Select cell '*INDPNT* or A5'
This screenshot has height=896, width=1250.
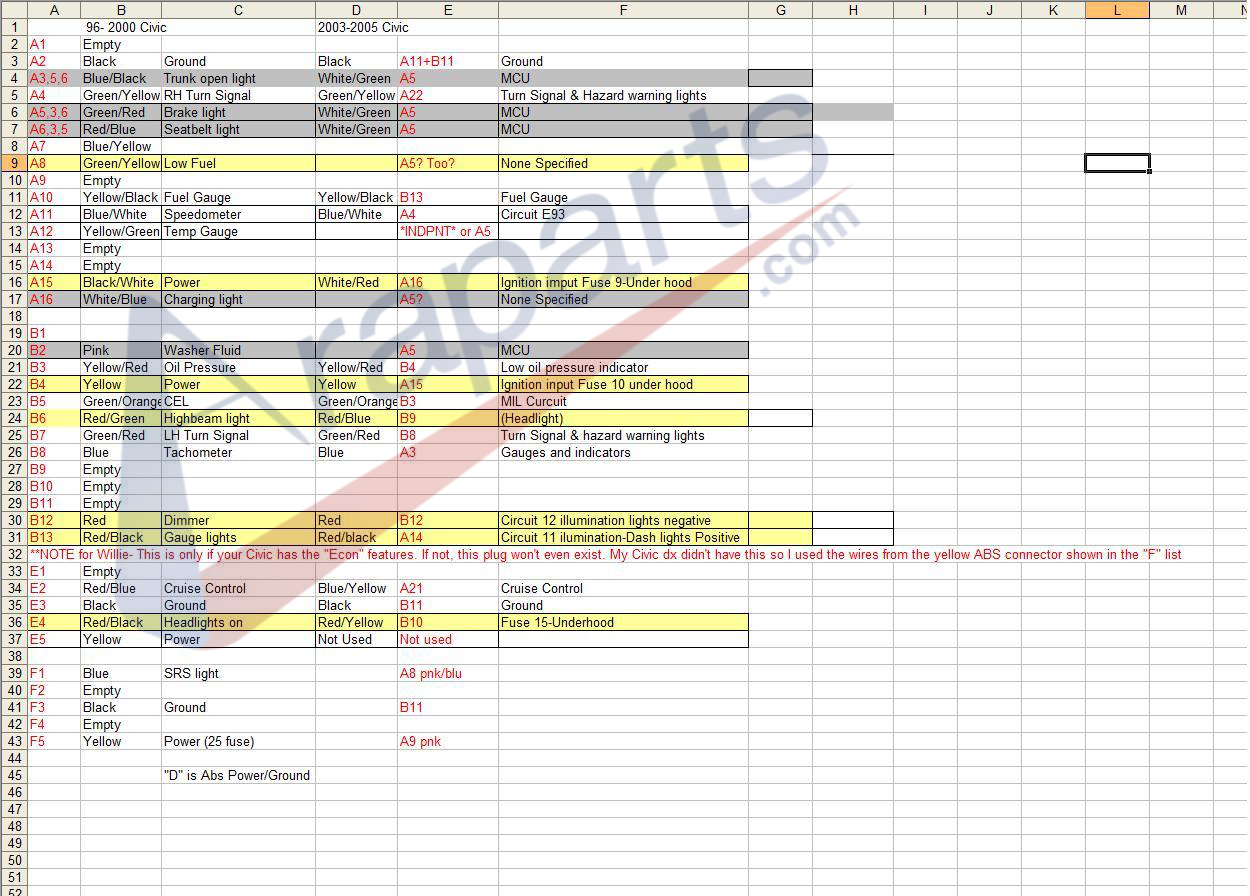448,231
